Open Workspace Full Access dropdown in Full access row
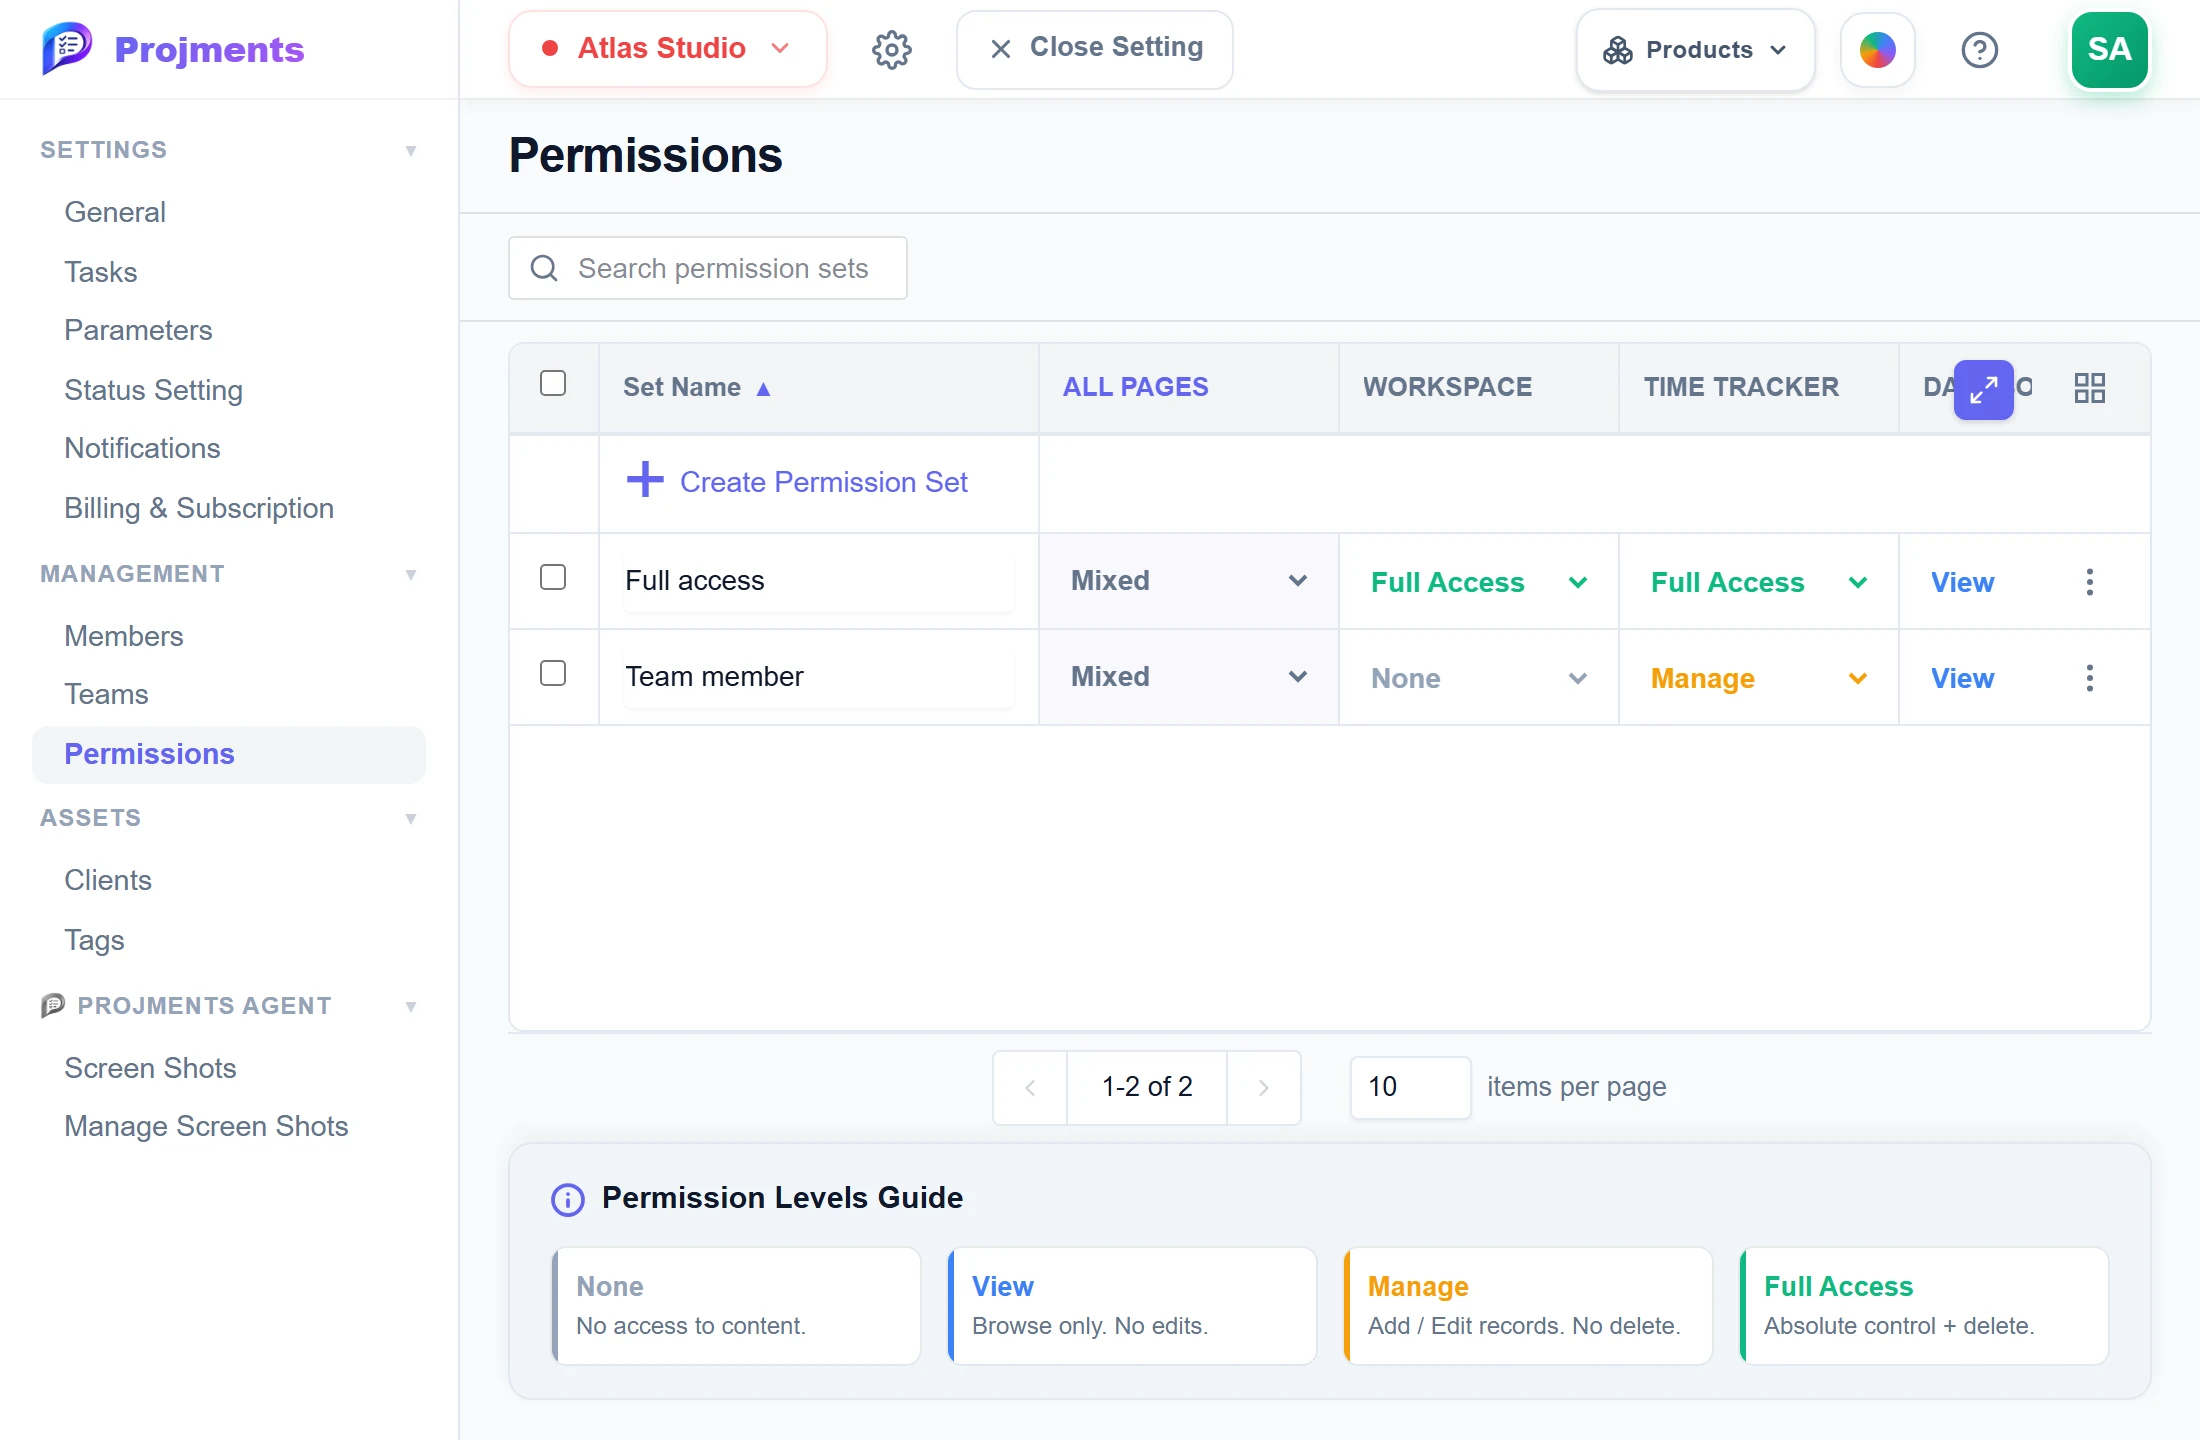Viewport: 2200px width, 1440px height. pos(1478,582)
